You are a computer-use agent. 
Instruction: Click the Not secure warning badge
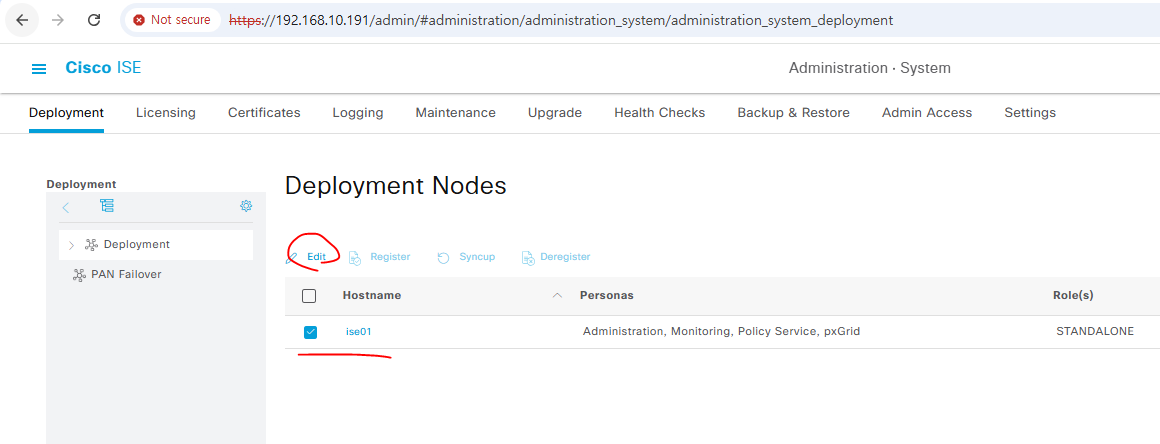point(172,20)
